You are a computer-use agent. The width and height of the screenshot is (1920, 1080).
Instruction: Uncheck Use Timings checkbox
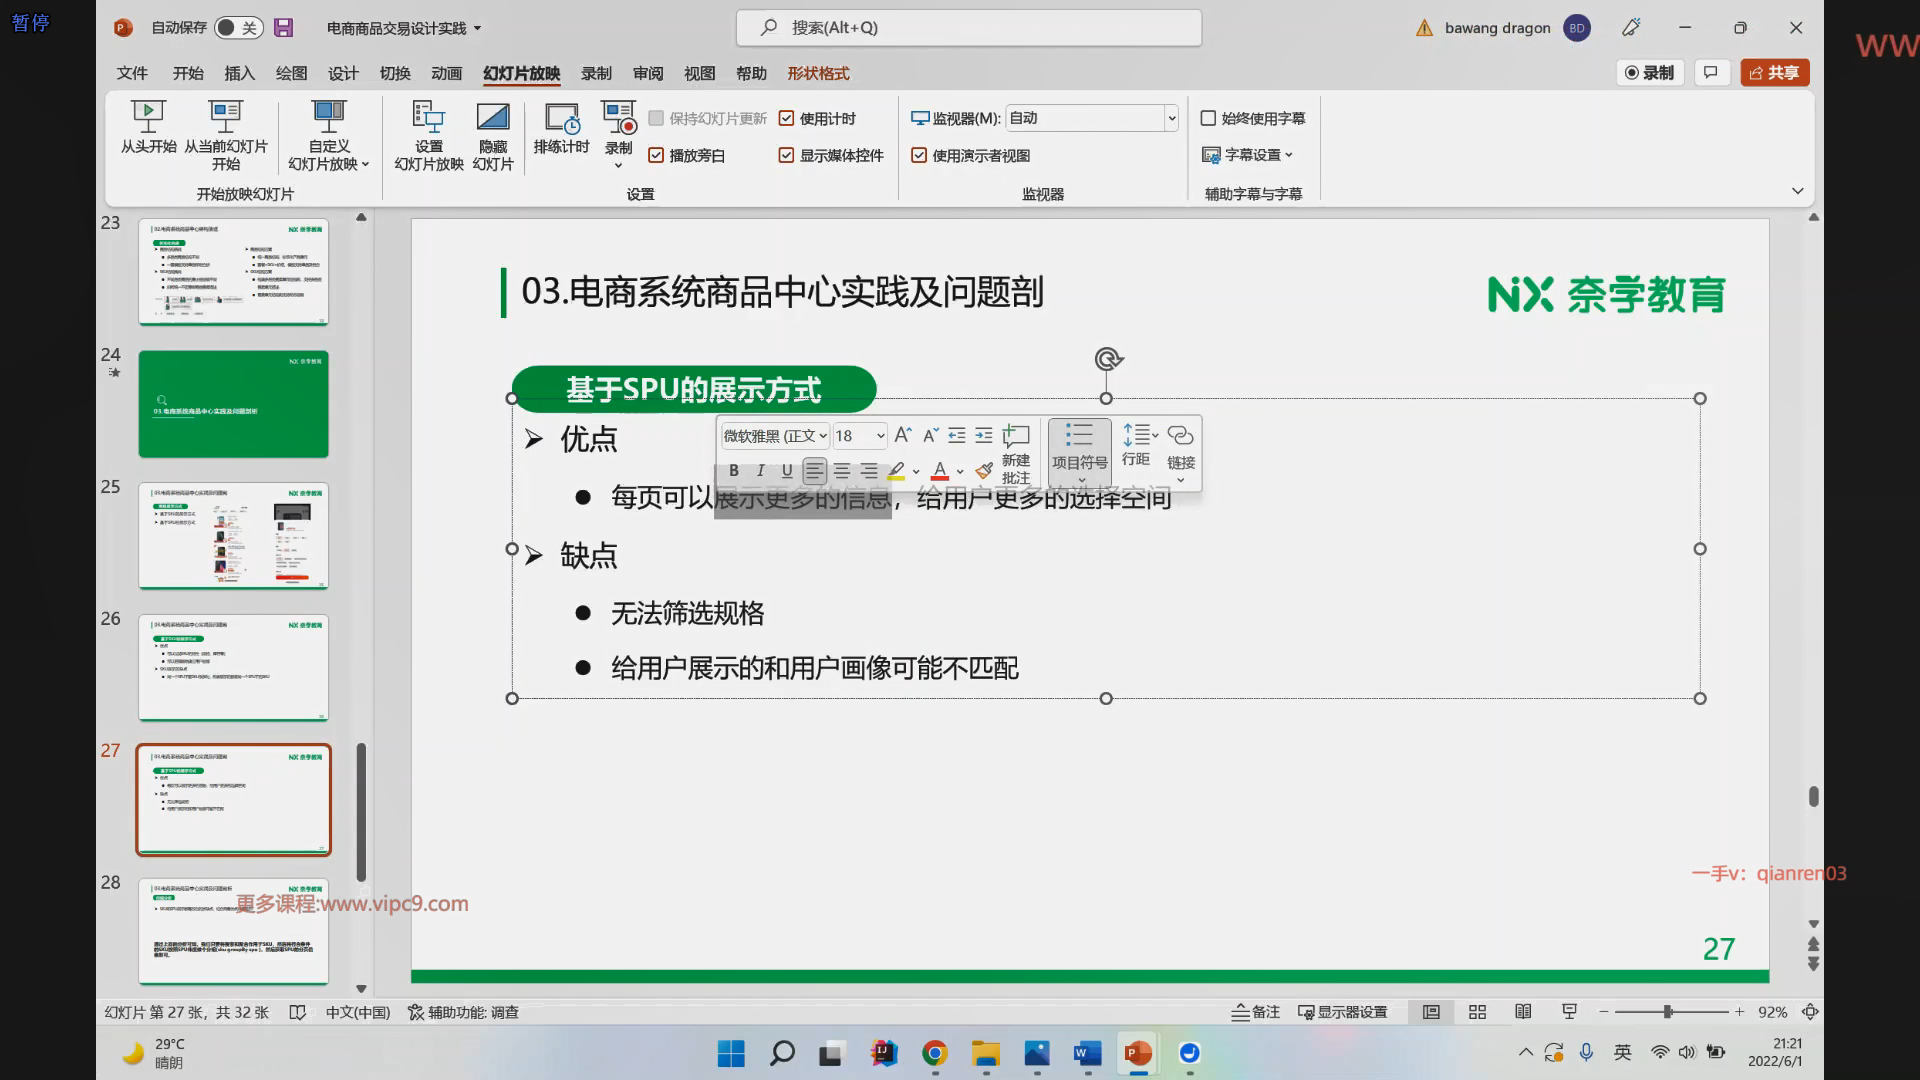click(787, 119)
